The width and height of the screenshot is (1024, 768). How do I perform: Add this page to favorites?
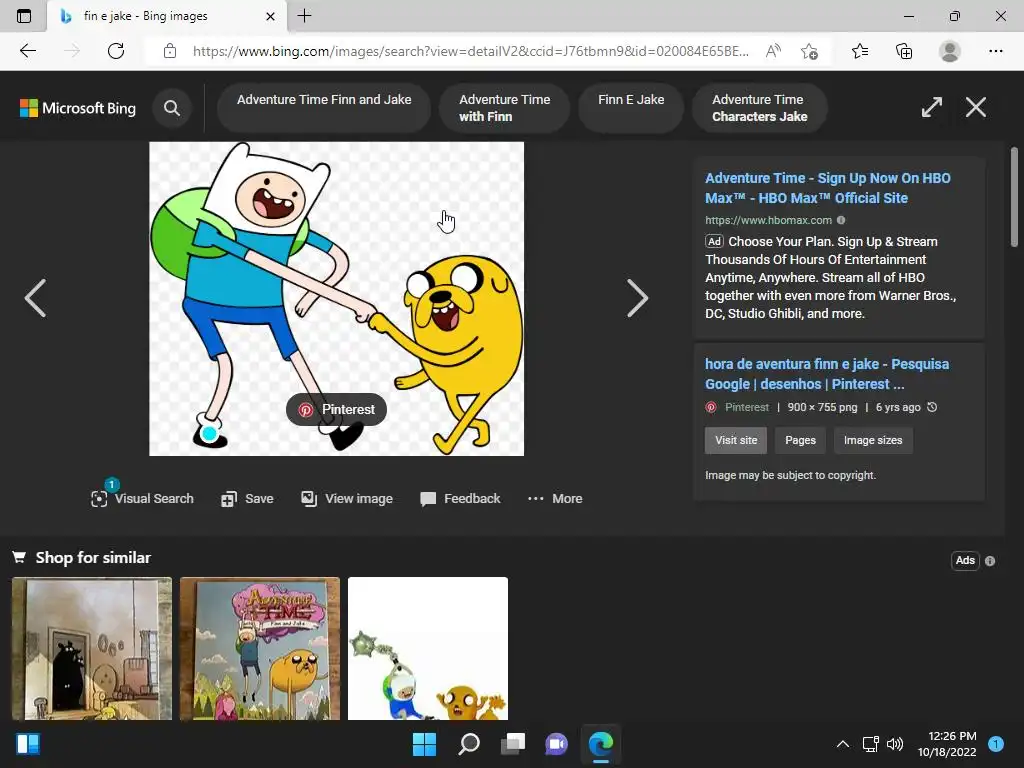click(809, 51)
